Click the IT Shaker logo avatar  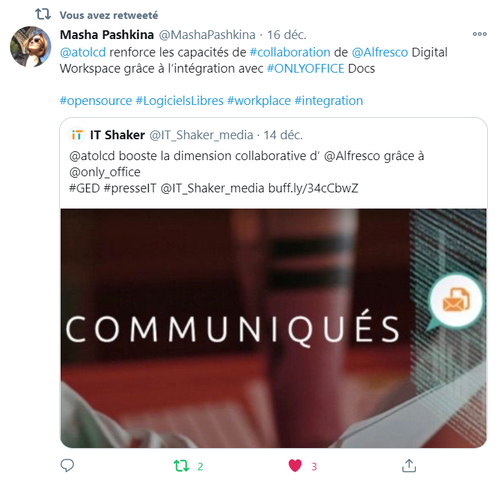[x=77, y=135]
